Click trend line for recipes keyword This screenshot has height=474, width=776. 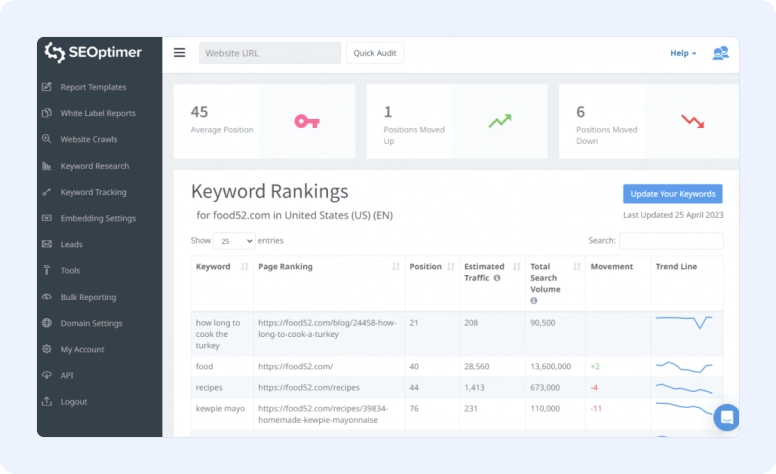coord(684,388)
